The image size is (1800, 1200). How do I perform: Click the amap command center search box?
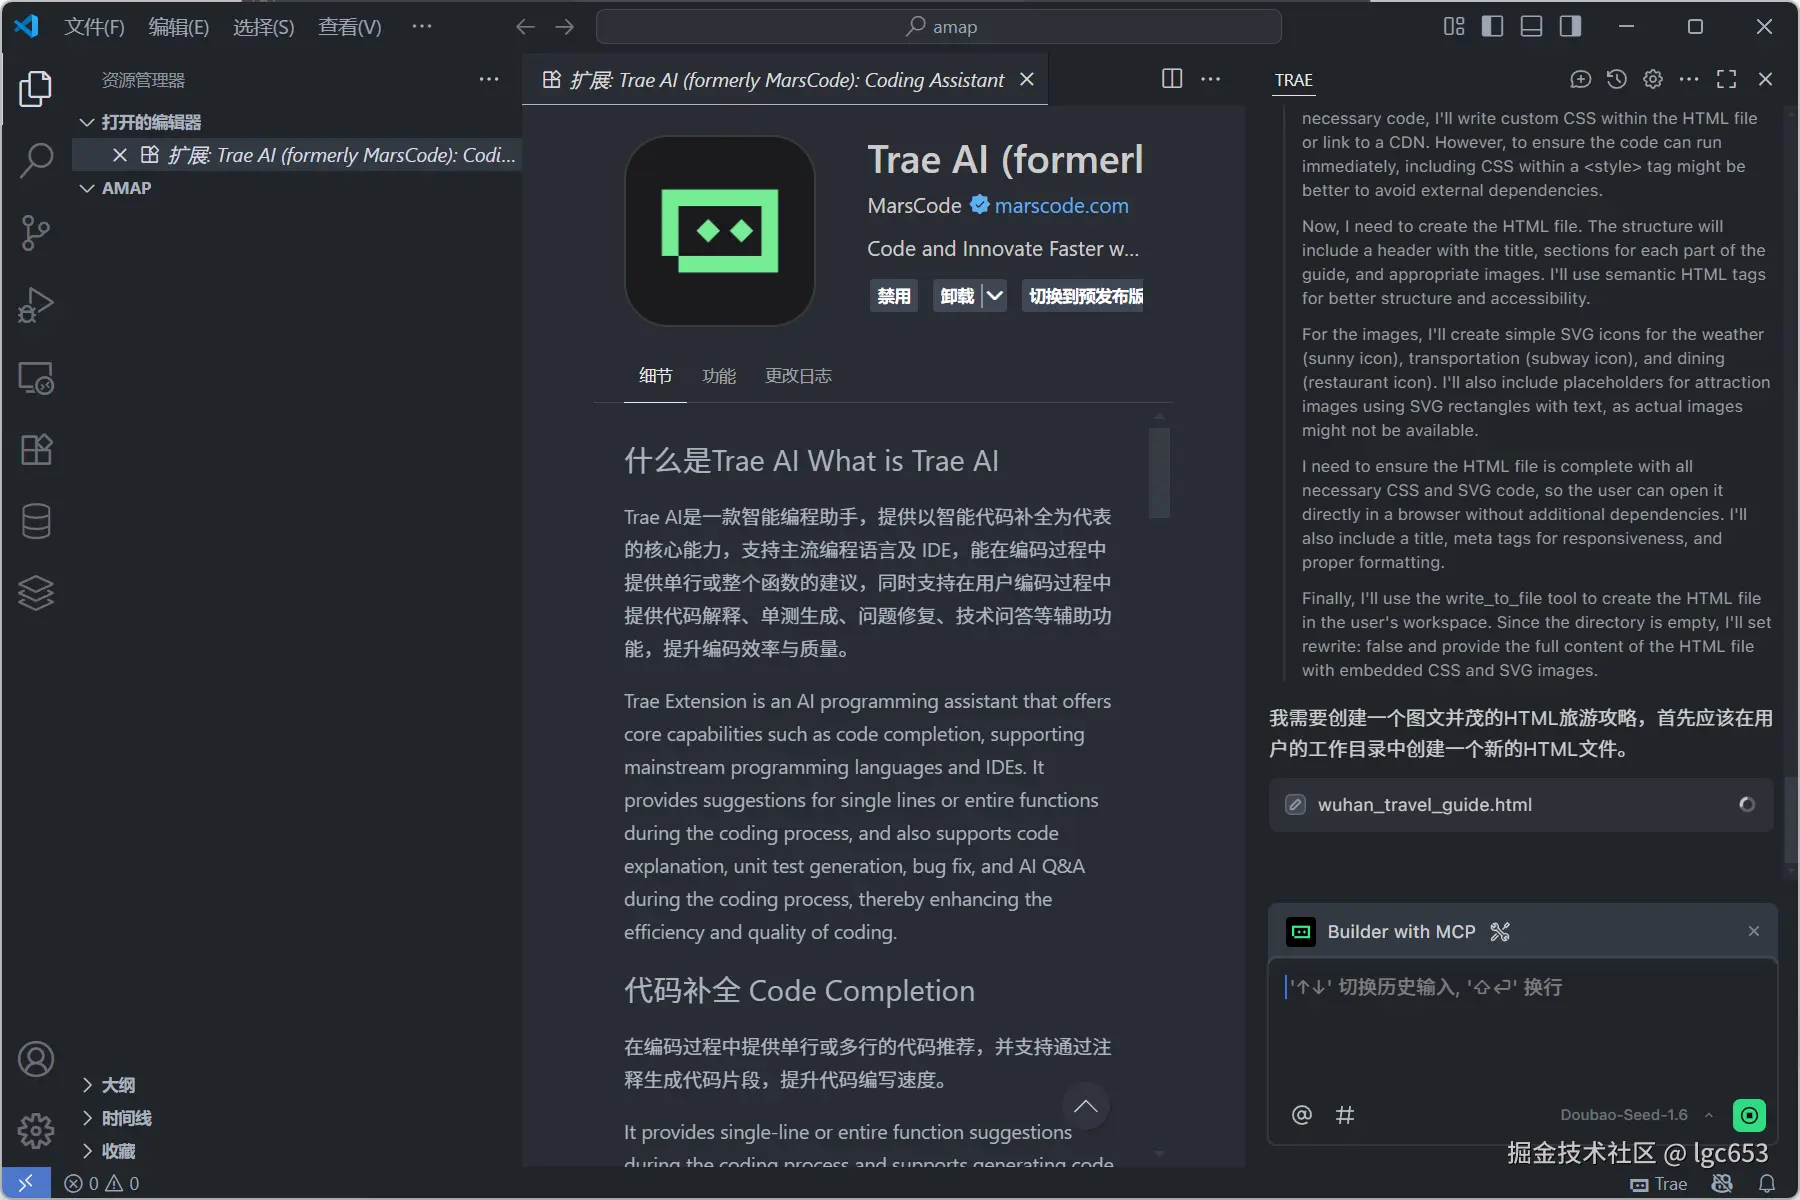[x=938, y=27]
